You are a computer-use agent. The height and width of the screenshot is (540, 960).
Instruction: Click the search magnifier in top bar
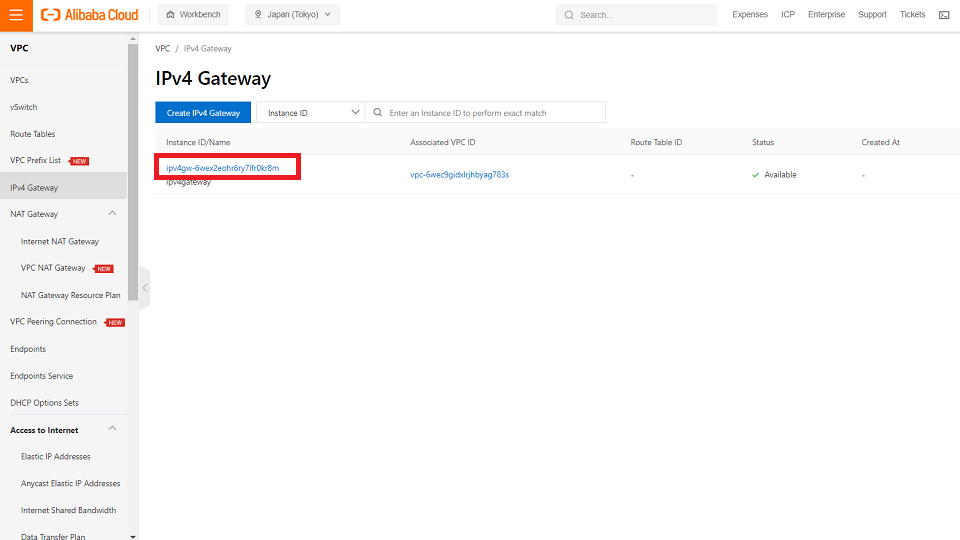click(569, 15)
